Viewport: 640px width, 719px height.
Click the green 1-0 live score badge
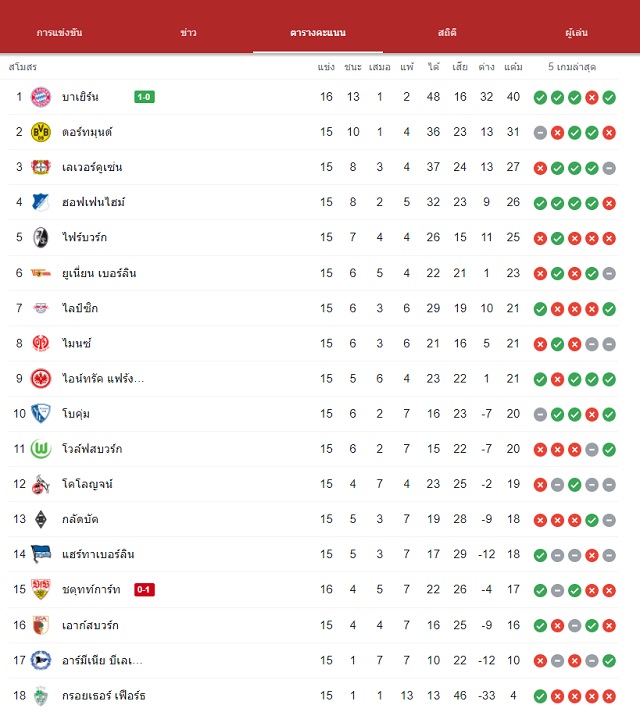144,97
